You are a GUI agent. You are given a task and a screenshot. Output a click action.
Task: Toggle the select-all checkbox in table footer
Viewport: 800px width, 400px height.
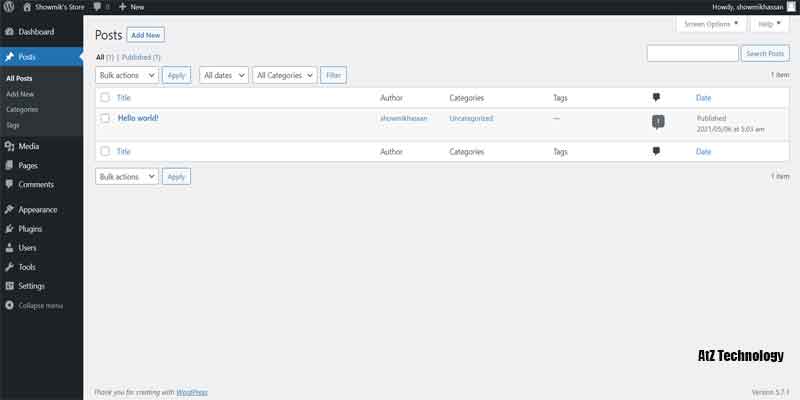105,152
